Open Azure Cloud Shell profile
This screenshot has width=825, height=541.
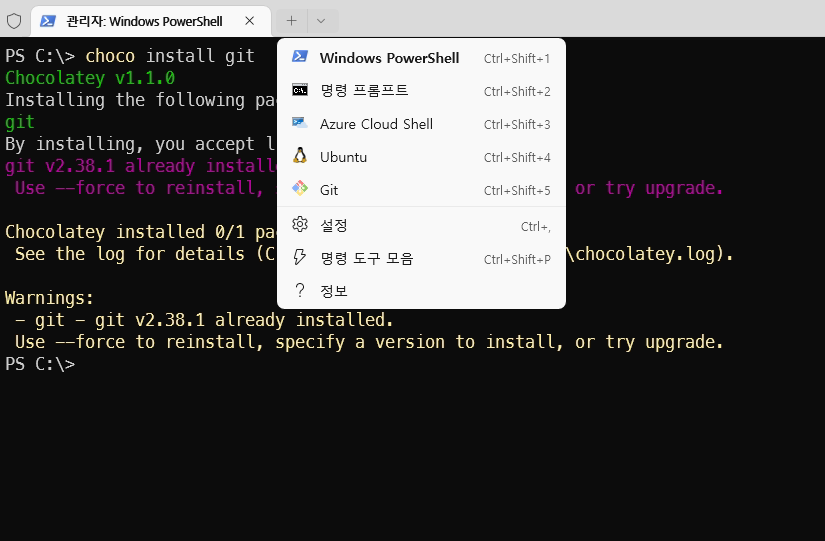[421, 124]
